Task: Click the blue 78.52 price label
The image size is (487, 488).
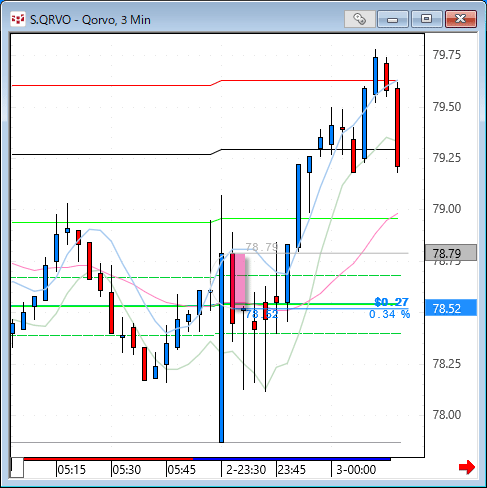Action: [451, 308]
